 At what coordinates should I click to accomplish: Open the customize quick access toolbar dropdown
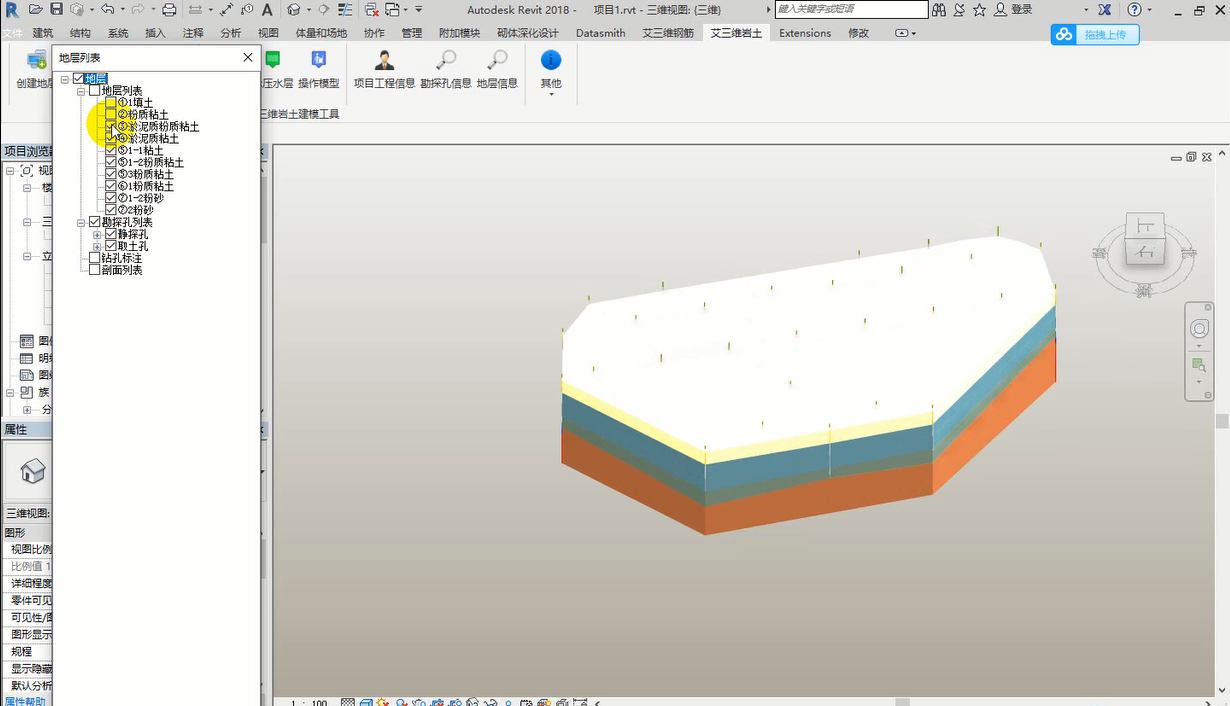pos(418,9)
